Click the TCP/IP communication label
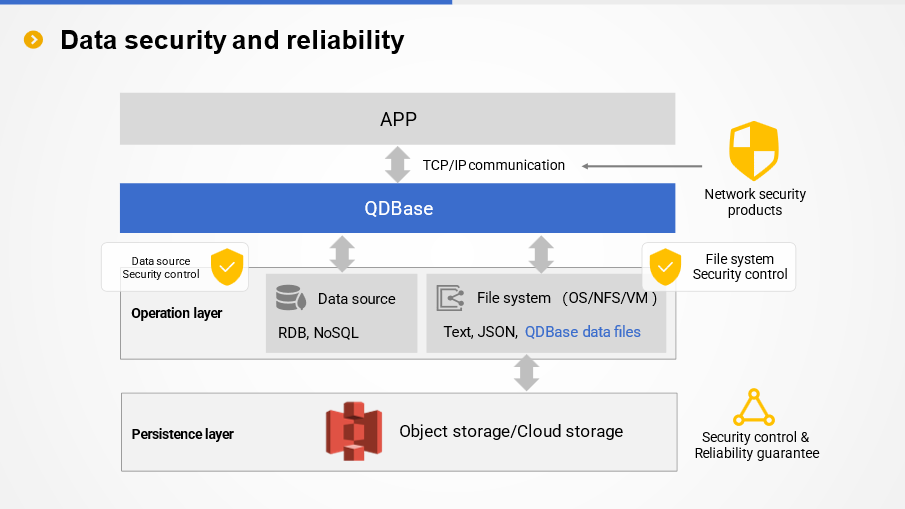The height and width of the screenshot is (509, 905). 493,165
